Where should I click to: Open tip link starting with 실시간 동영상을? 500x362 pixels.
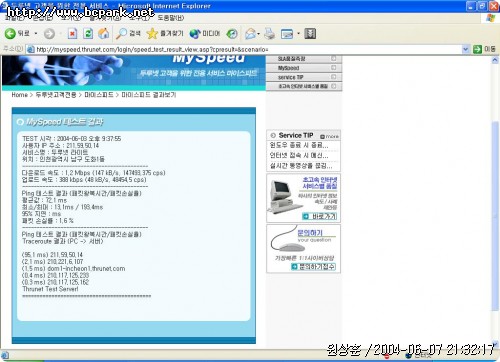(x=301, y=166)
